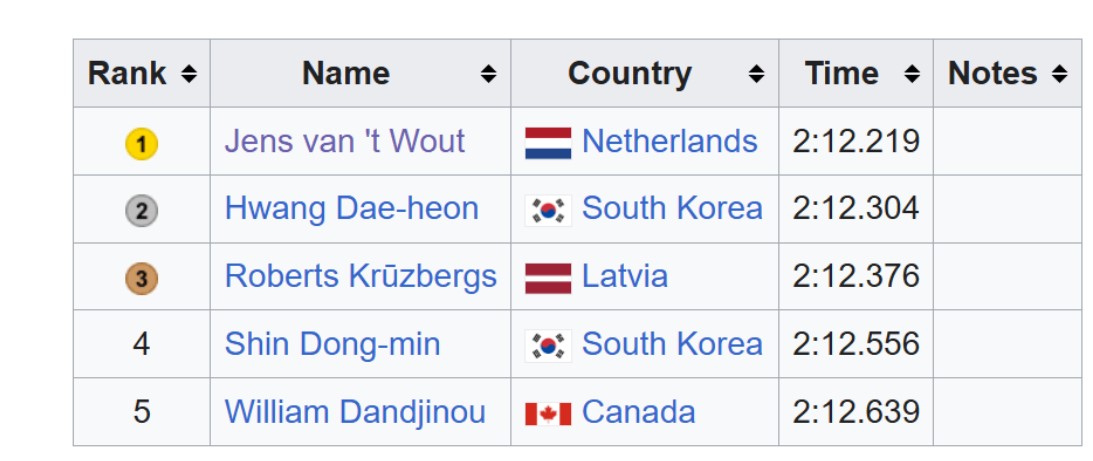Click South Korea flag beside Hwang Dae-heon

[x=548, y=210]
